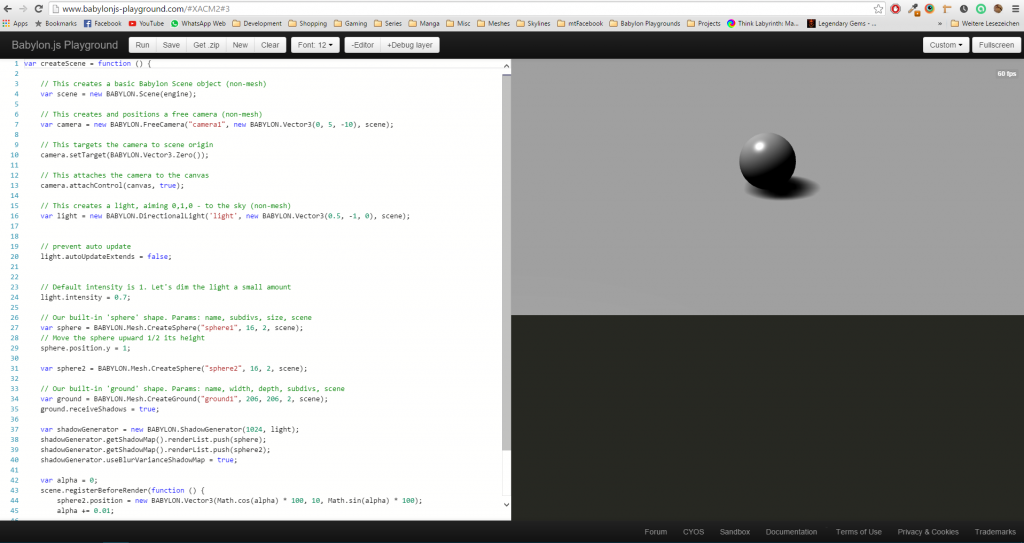
Task: Open the Documentation link in the footer
Action: tap(791, 532)
